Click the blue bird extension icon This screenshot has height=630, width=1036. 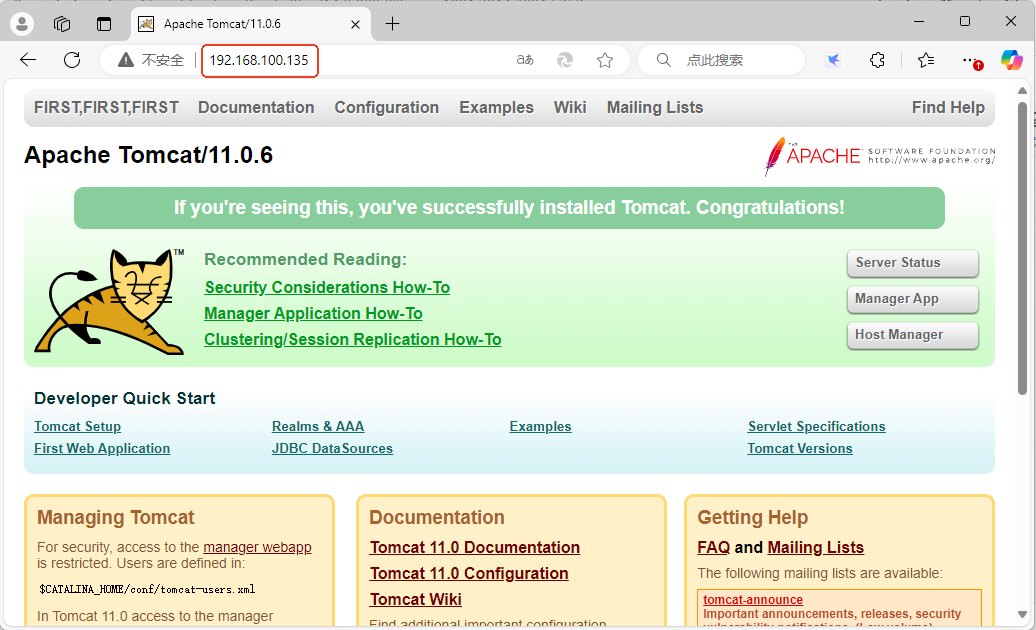(x=834, y=60)
